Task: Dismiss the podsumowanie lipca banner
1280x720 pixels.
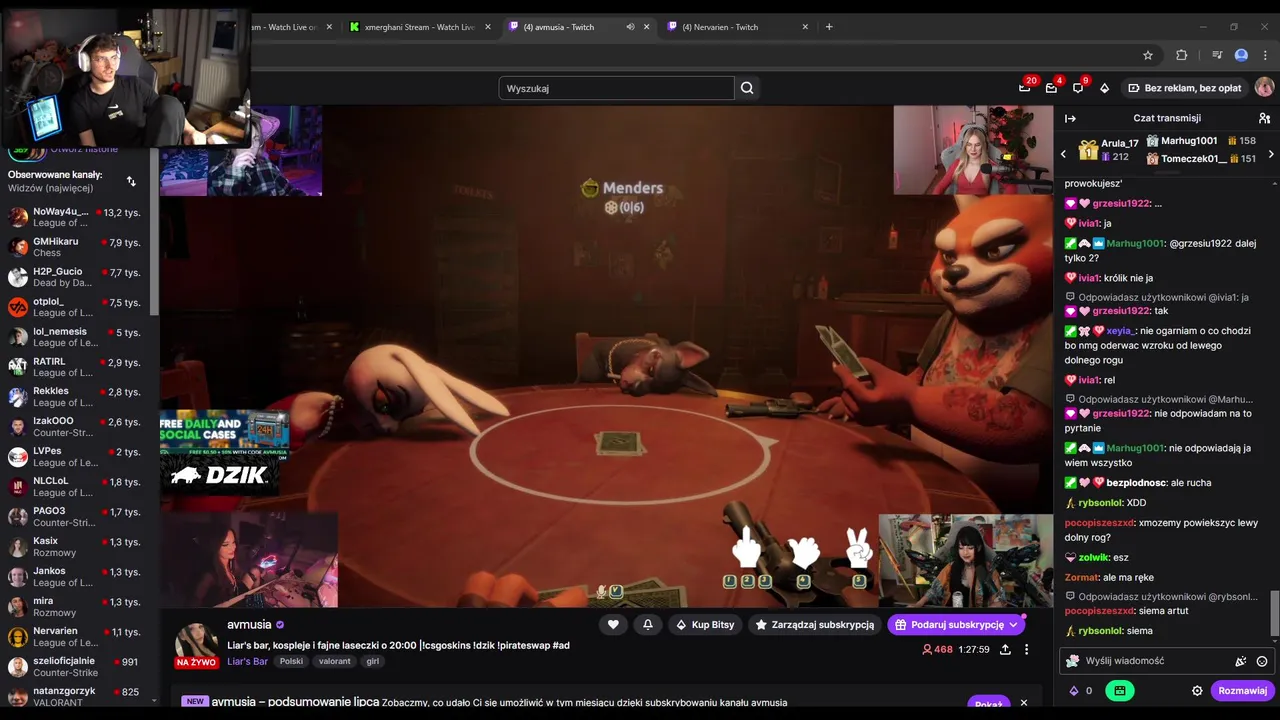Action: [1023, 703]
